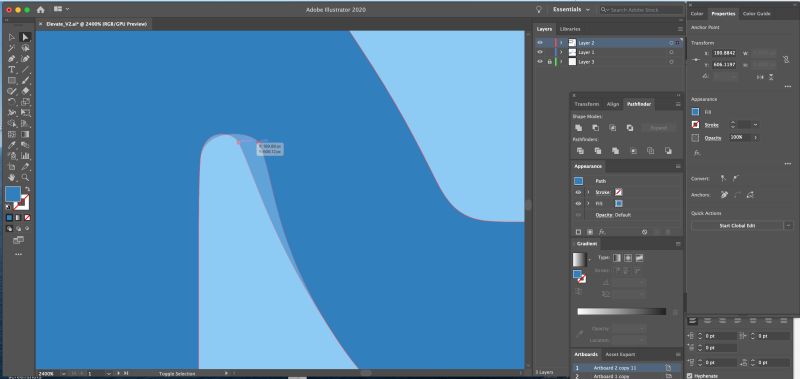The width and height of the screenshot is (800, 379).
Task: Click the large Fill swatch in toolbar
Action: (x=13, y=194)
